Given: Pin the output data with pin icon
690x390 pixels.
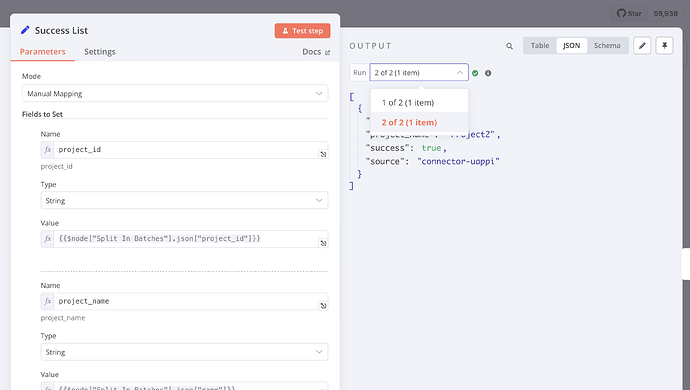Looking at the screenshot, I should [x=664, y=45].
